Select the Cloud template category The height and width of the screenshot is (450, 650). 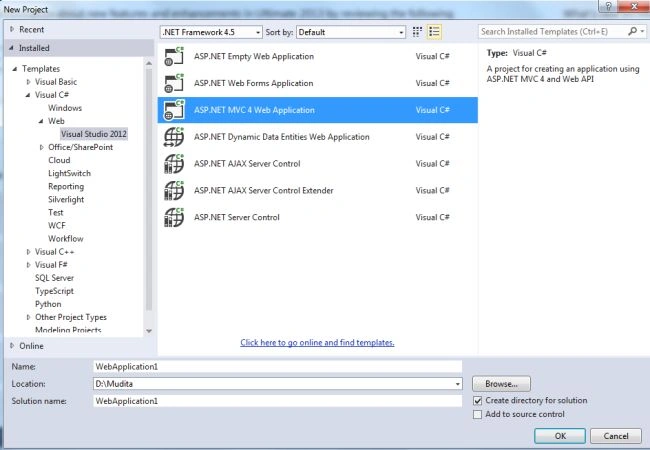(59, 160)
